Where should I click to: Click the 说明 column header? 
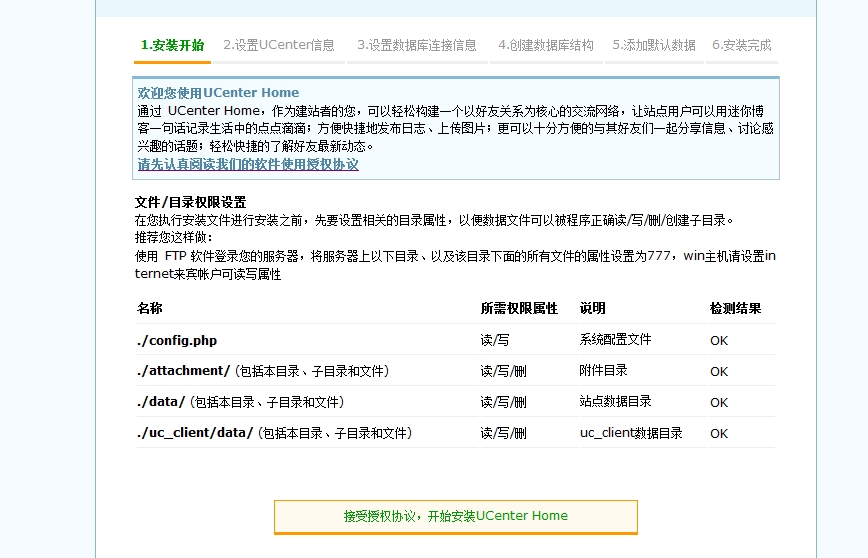click(592, 308)
